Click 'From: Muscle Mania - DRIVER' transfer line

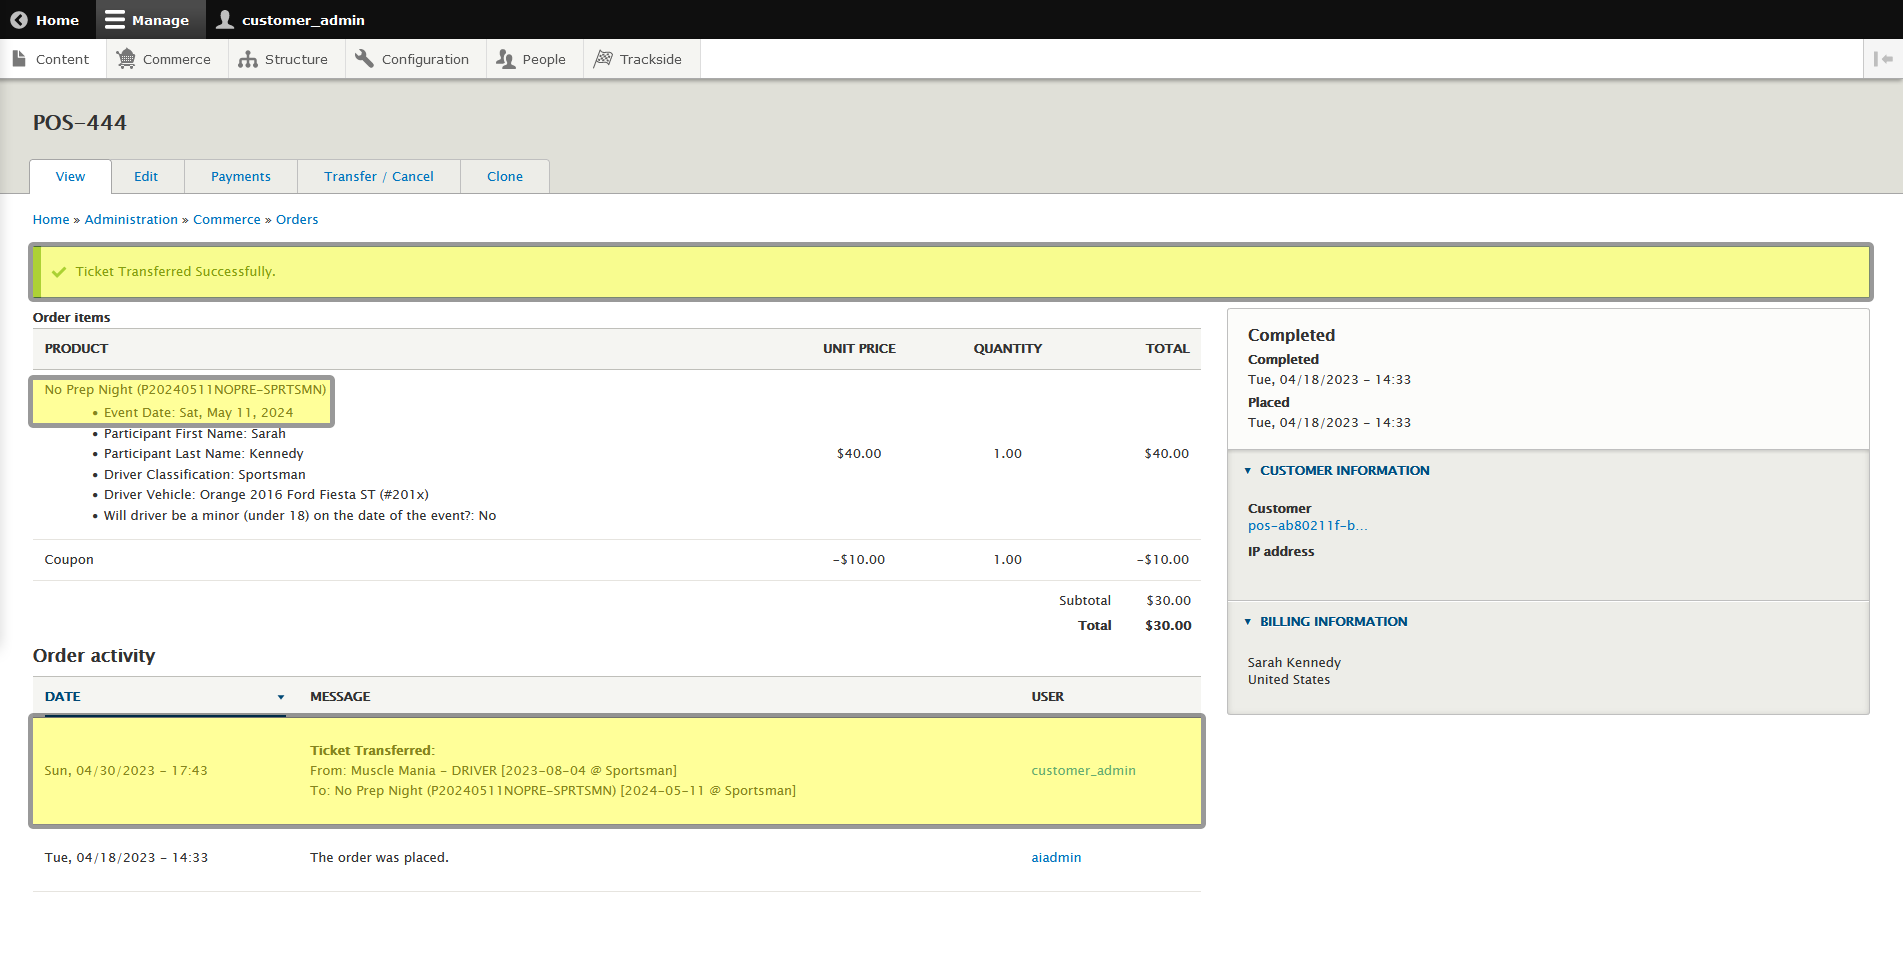(493, 770)
